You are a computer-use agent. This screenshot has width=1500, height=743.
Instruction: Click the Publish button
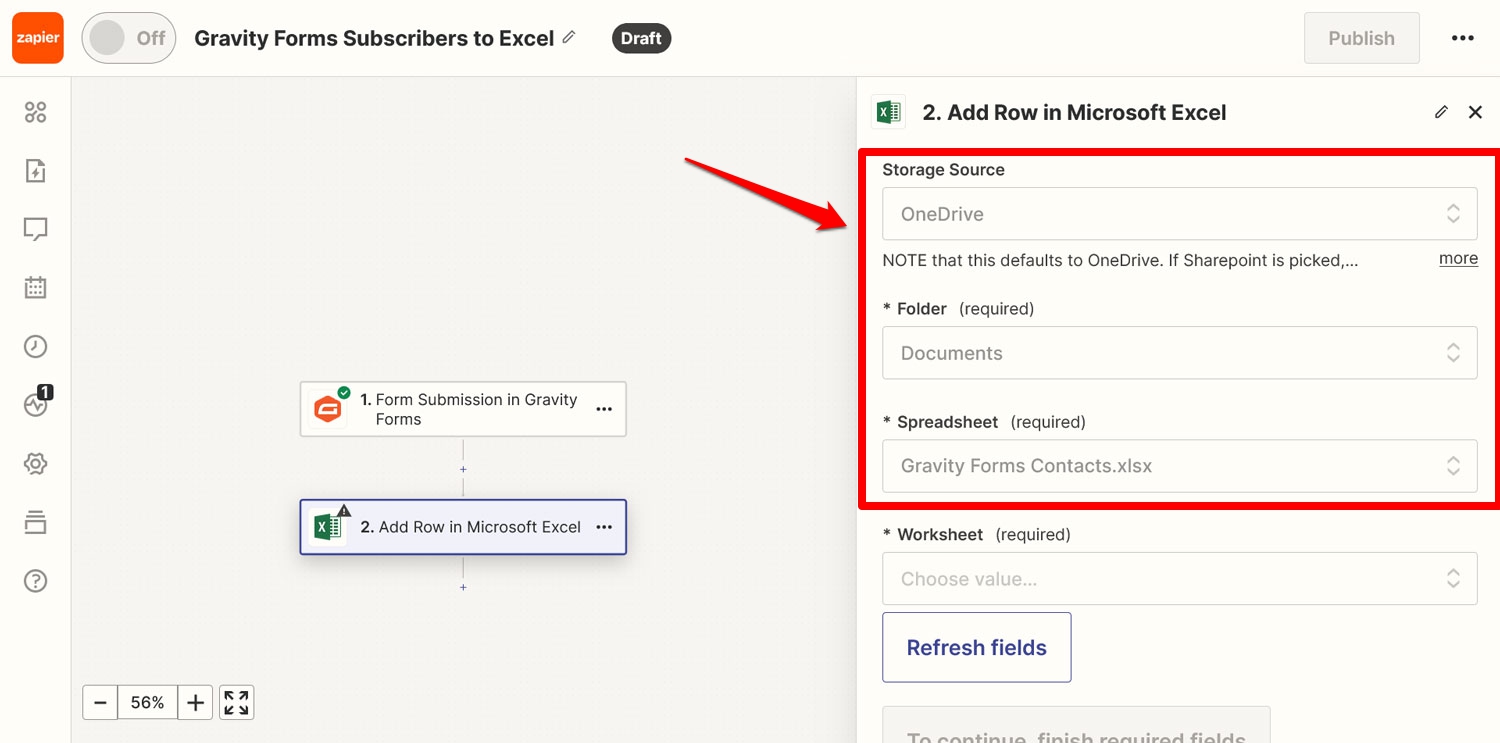[1361, 38]
